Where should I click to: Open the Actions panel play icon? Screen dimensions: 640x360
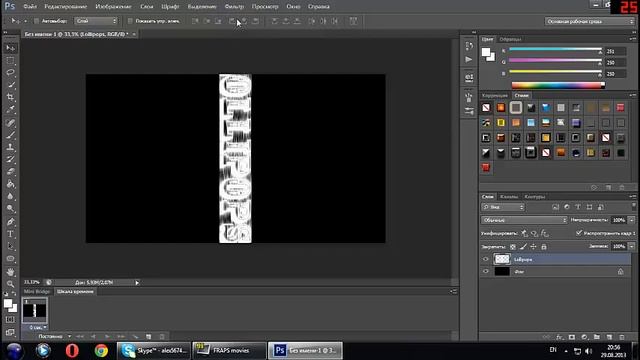(x=469, y=60)
